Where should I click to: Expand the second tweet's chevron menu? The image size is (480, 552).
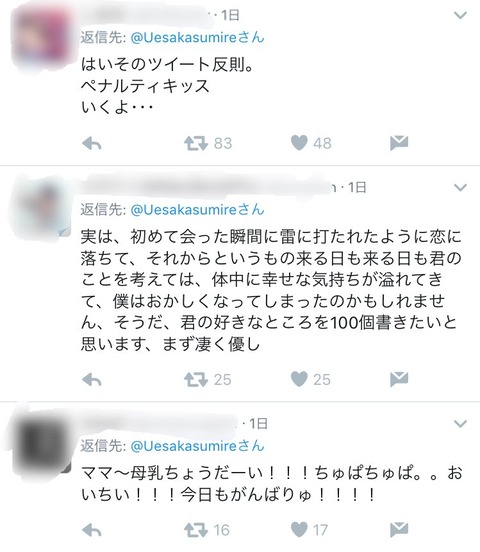tap(460, 187)
